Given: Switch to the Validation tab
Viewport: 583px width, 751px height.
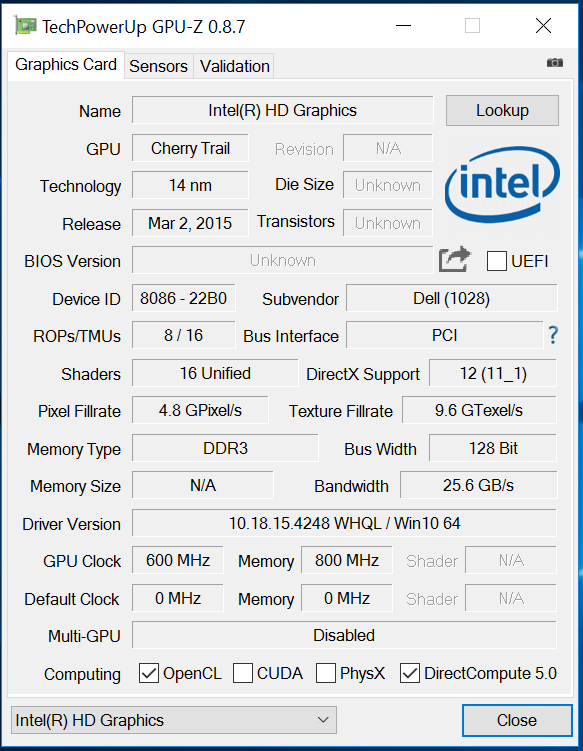Looking at the screenshot, I should click(235, 66).
